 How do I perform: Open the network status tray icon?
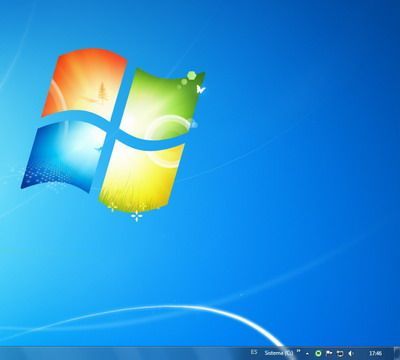[x=340, y=353]
